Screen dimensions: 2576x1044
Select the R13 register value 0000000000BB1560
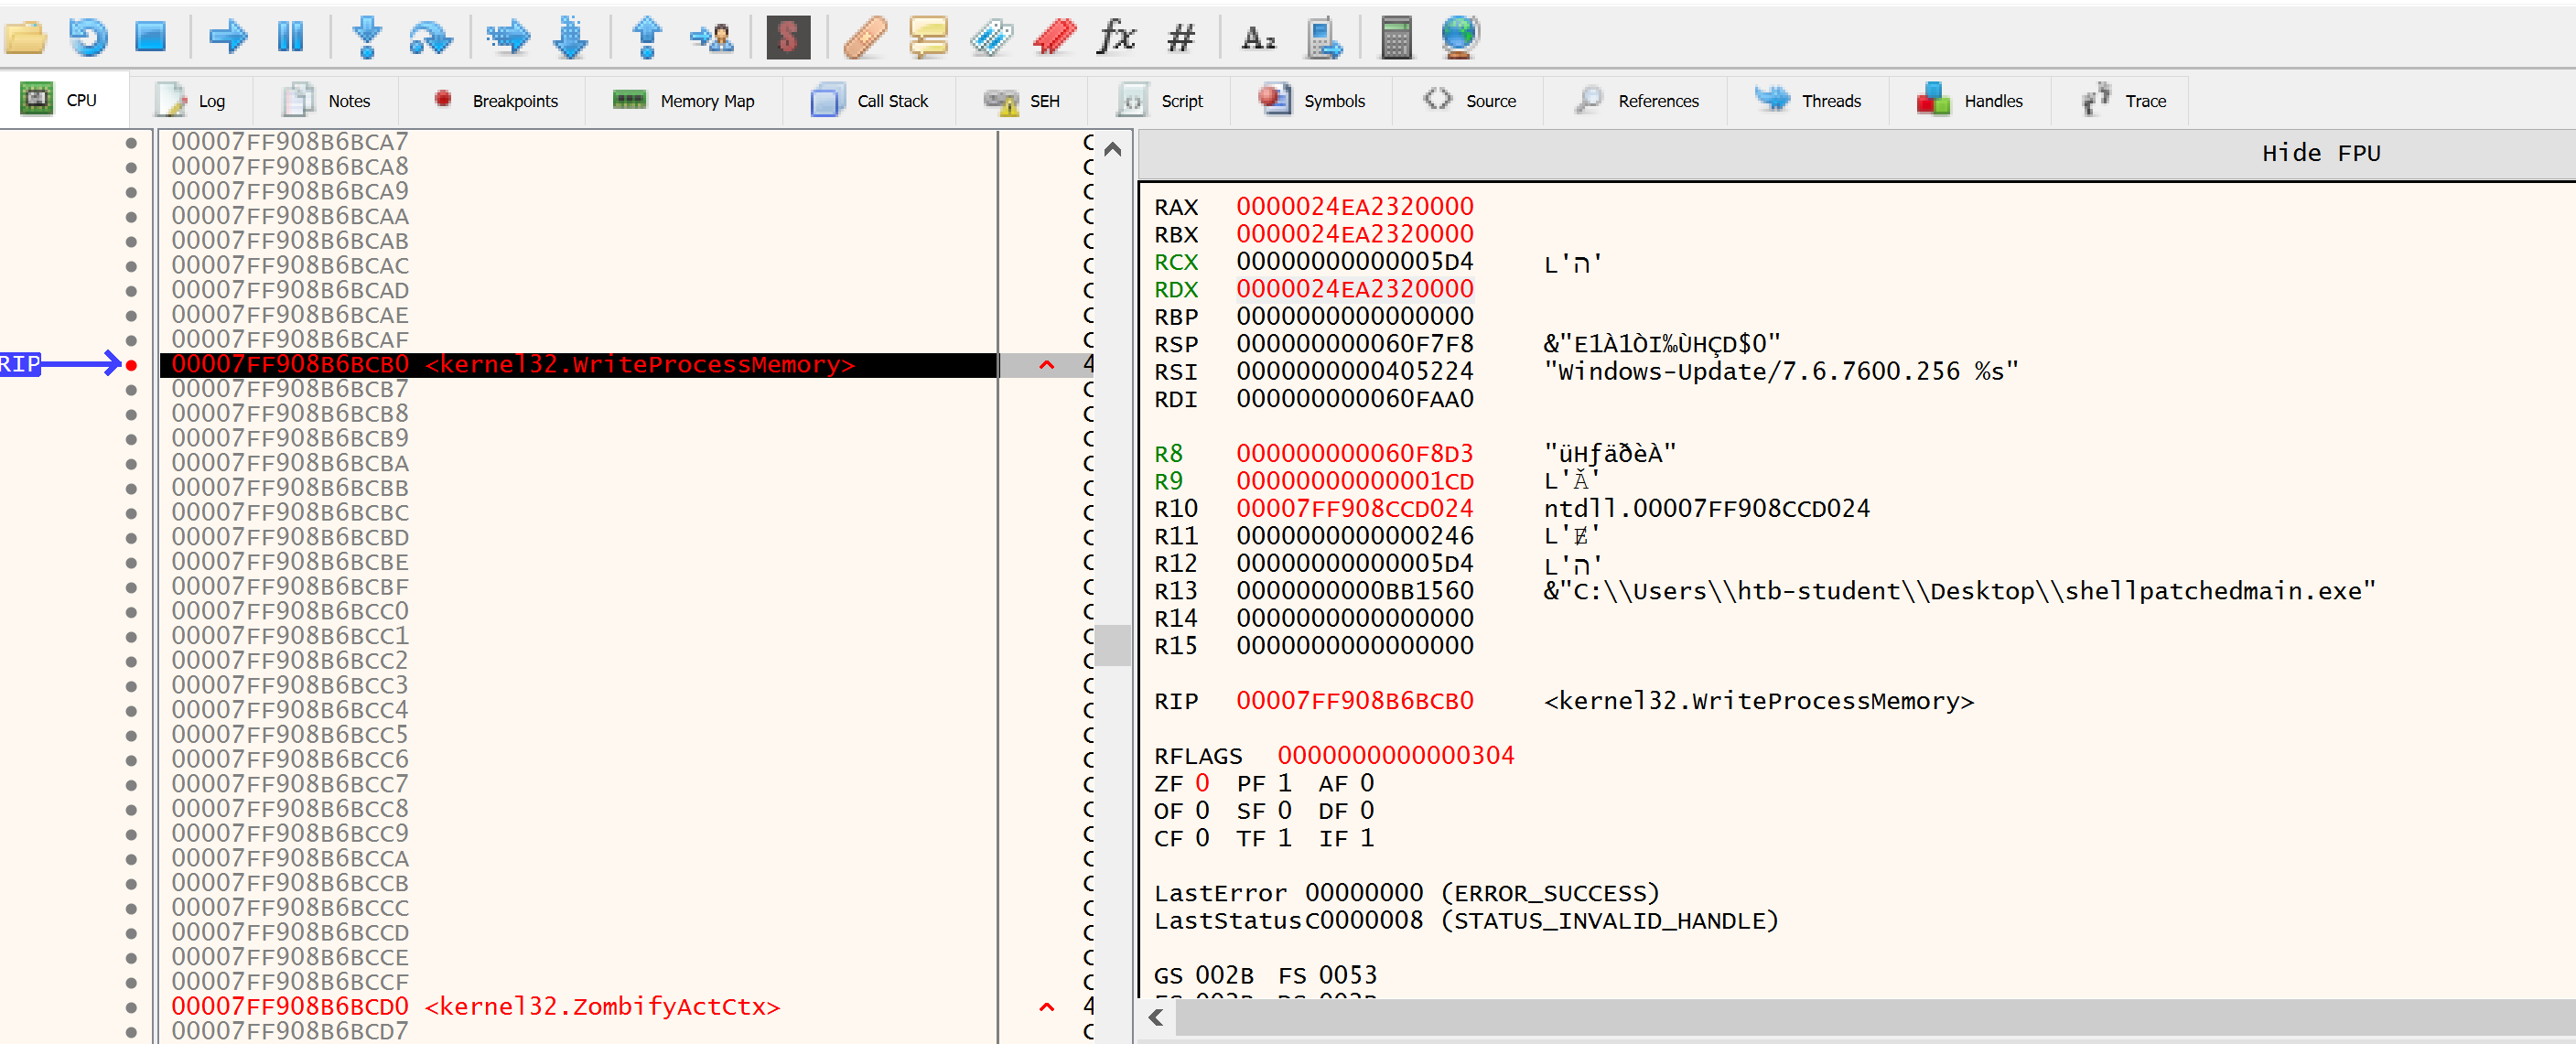[1354, 591]
